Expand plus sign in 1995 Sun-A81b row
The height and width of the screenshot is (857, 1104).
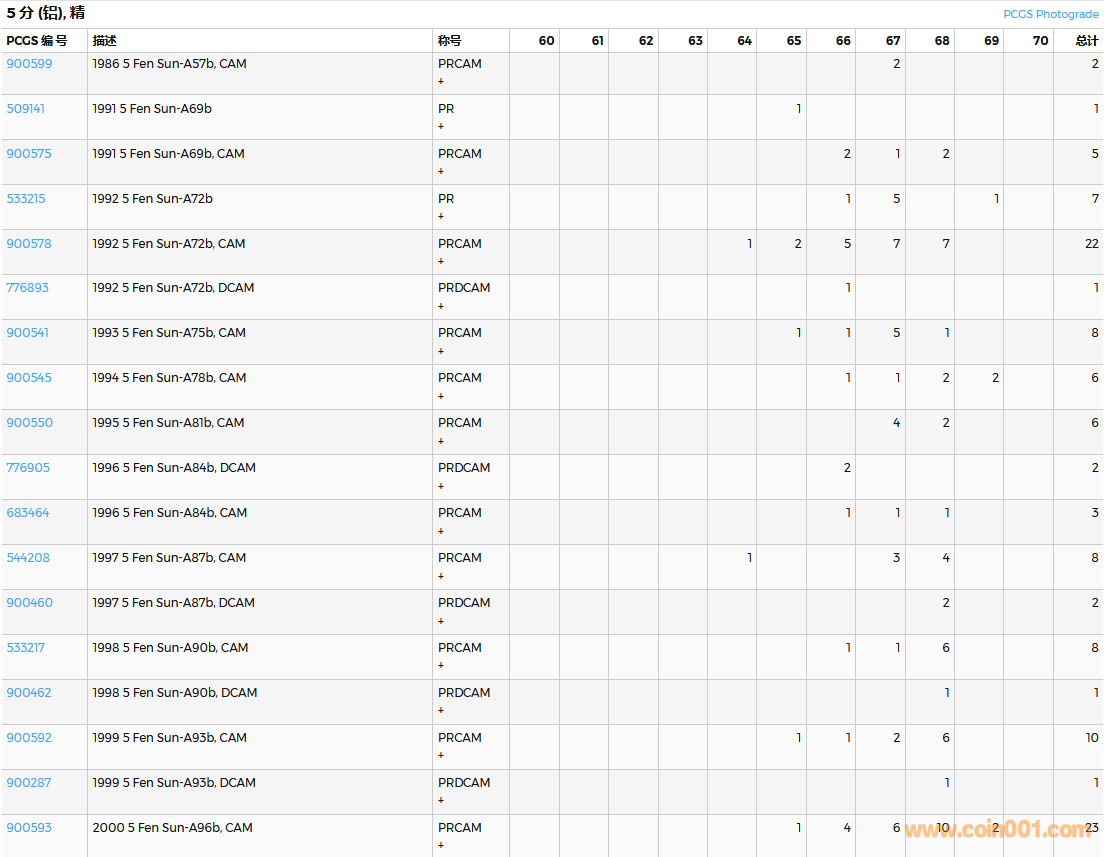(x=441, y=441)
